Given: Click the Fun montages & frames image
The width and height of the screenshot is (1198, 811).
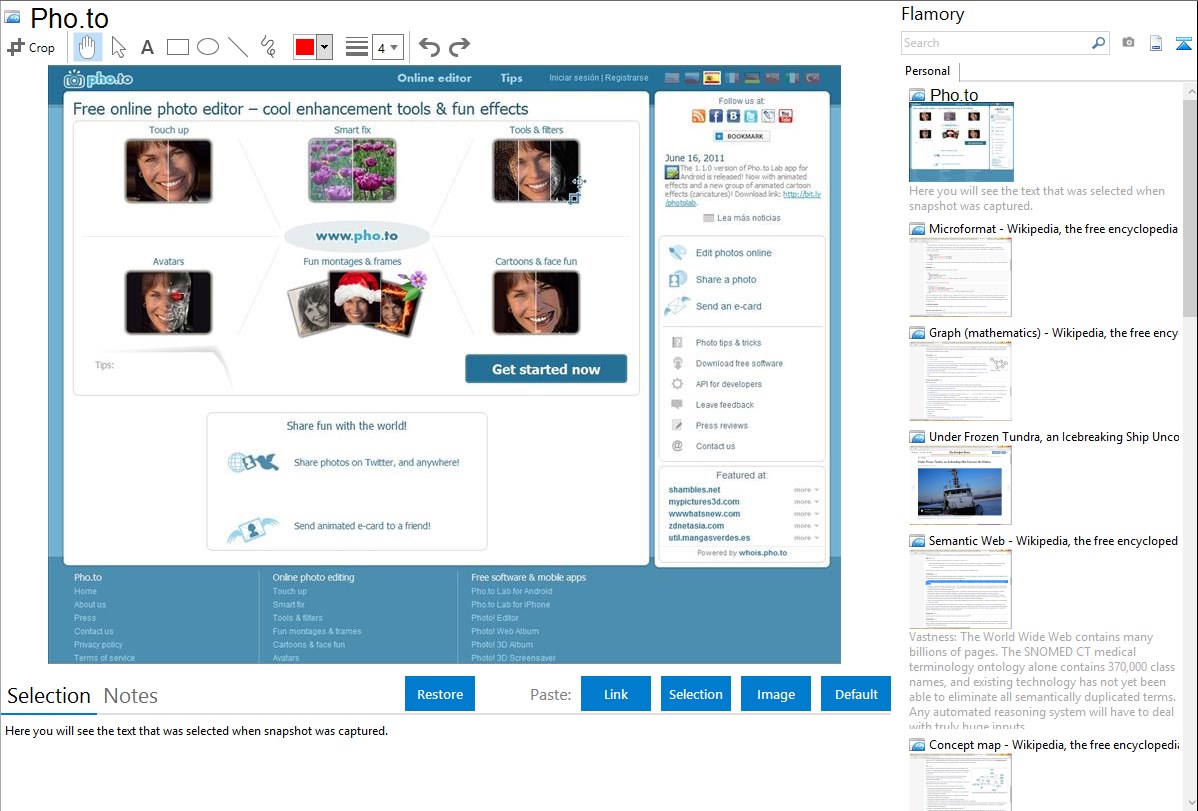Looking at the screenshot, I should [356, 303].
